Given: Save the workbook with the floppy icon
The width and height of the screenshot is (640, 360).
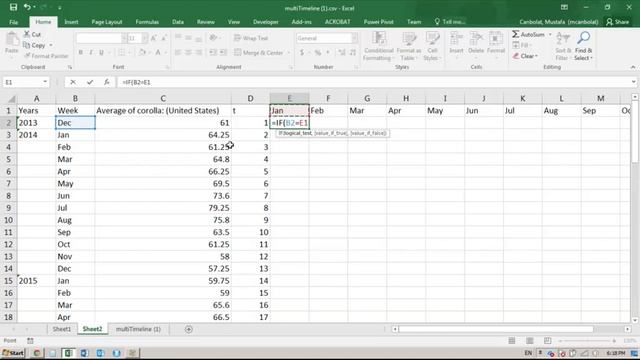Looking at the screenshot, I should pos(13,7).
